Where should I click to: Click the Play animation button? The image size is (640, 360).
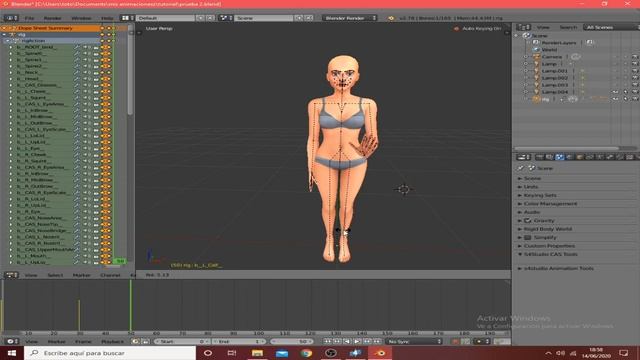(x=357, y=342)
